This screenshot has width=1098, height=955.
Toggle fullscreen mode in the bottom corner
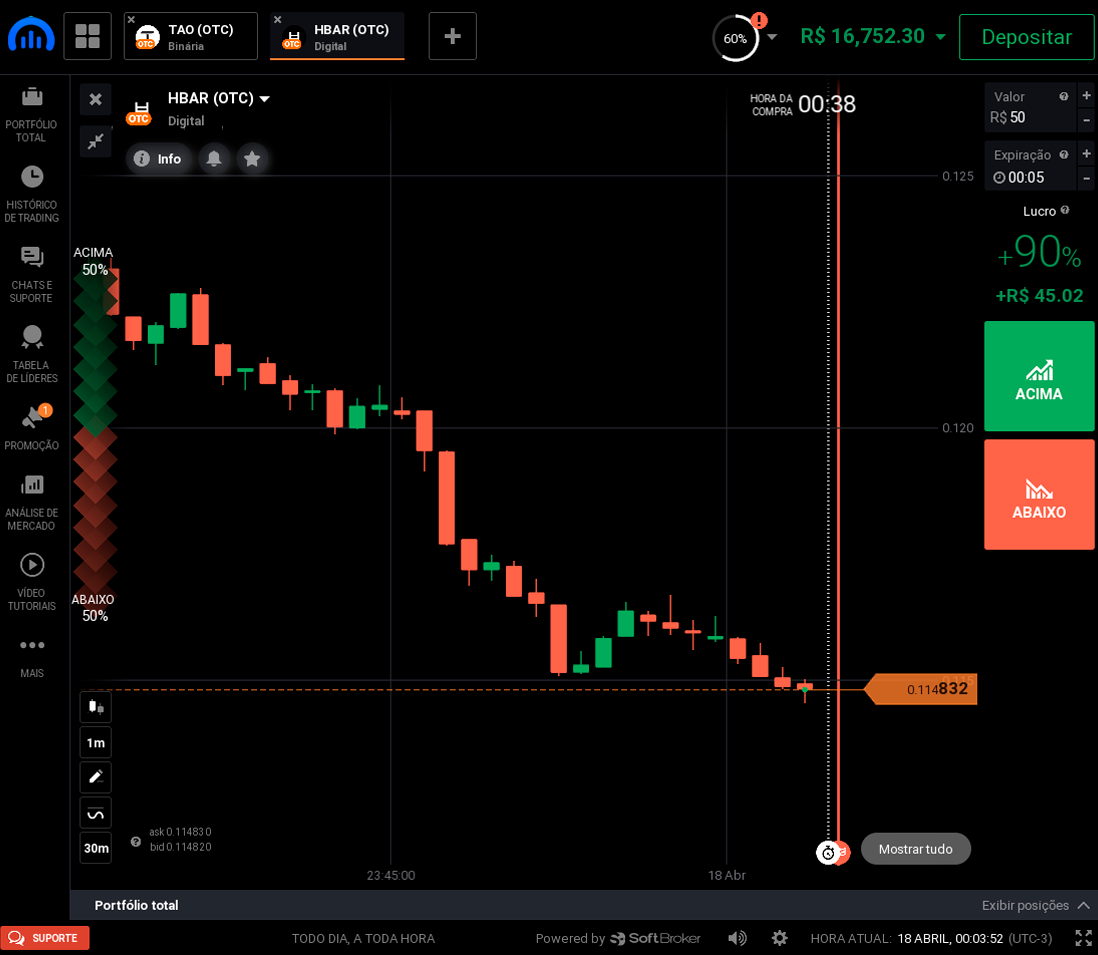[1083, 938]
